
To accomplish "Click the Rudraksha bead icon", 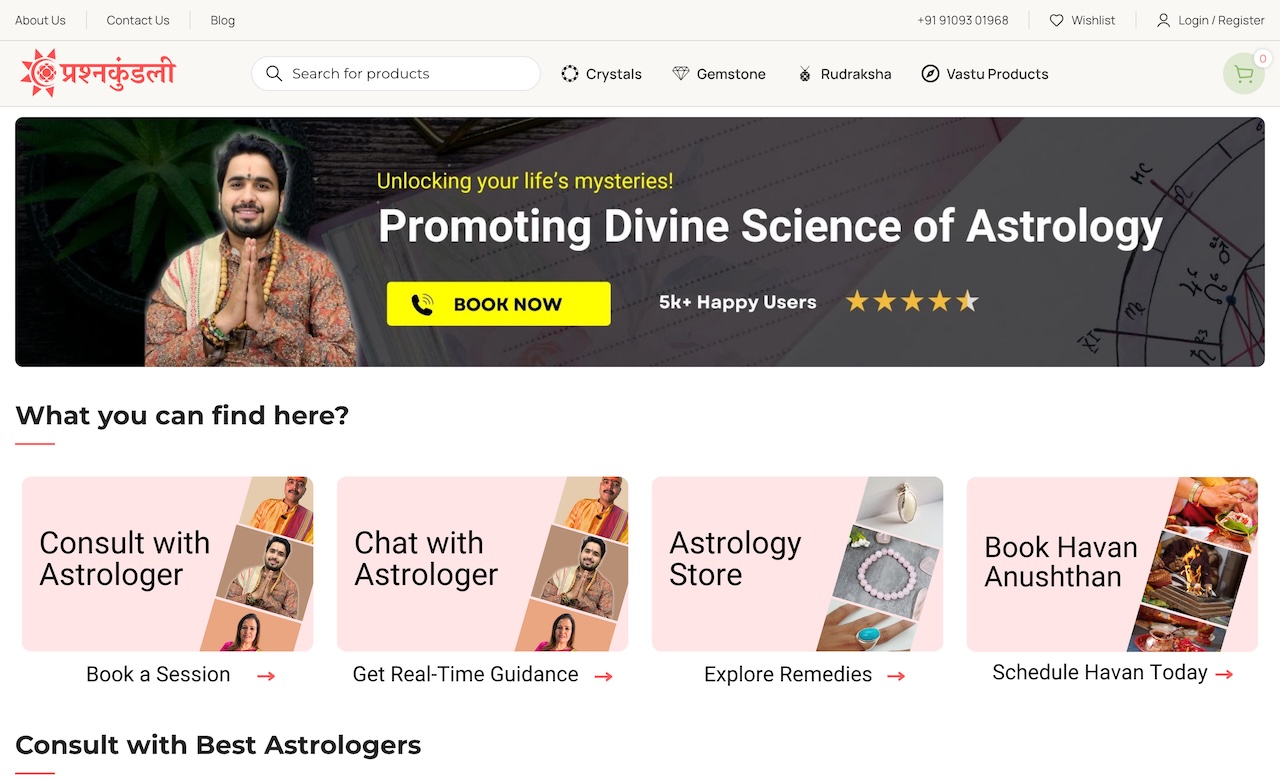I will coord(803,73).
